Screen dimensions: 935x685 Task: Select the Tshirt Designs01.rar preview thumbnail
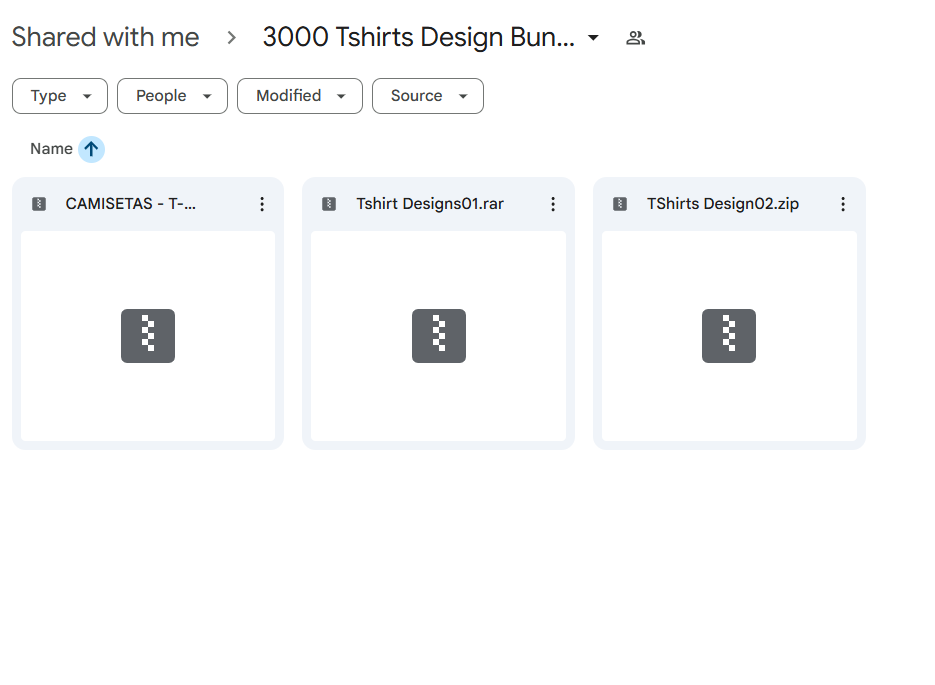point(438,336)
